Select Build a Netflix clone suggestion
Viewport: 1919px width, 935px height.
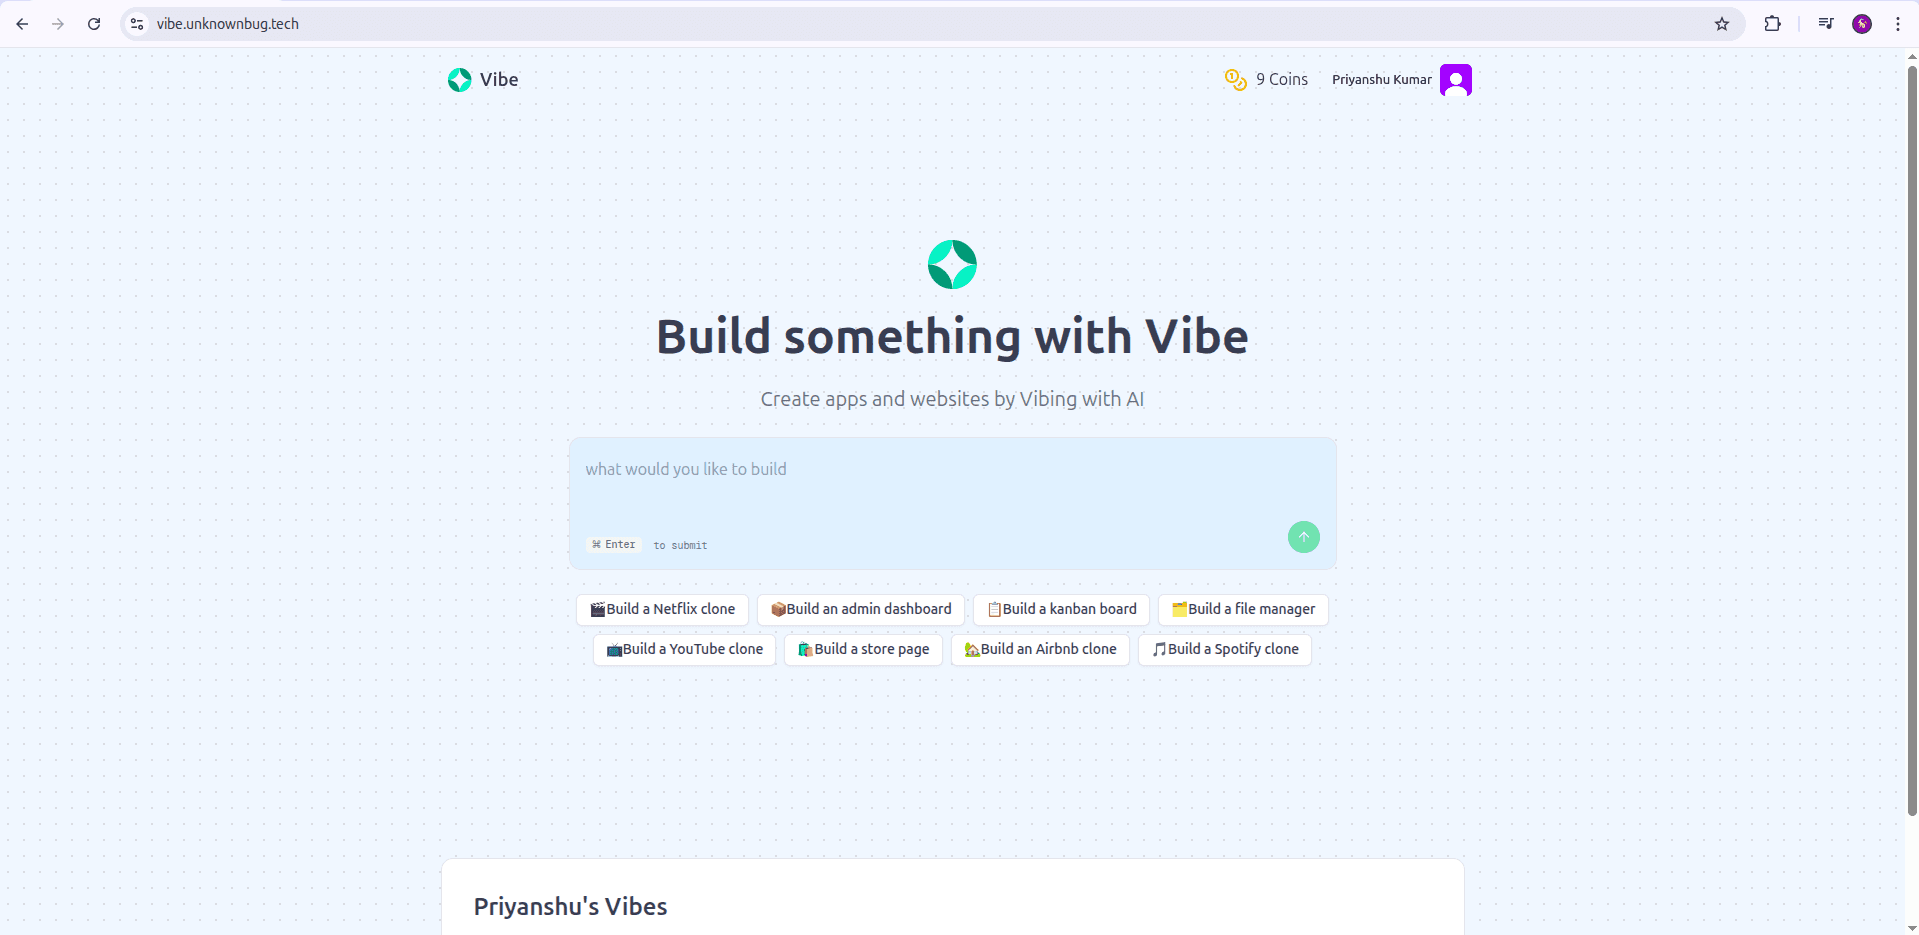[662, 609]
